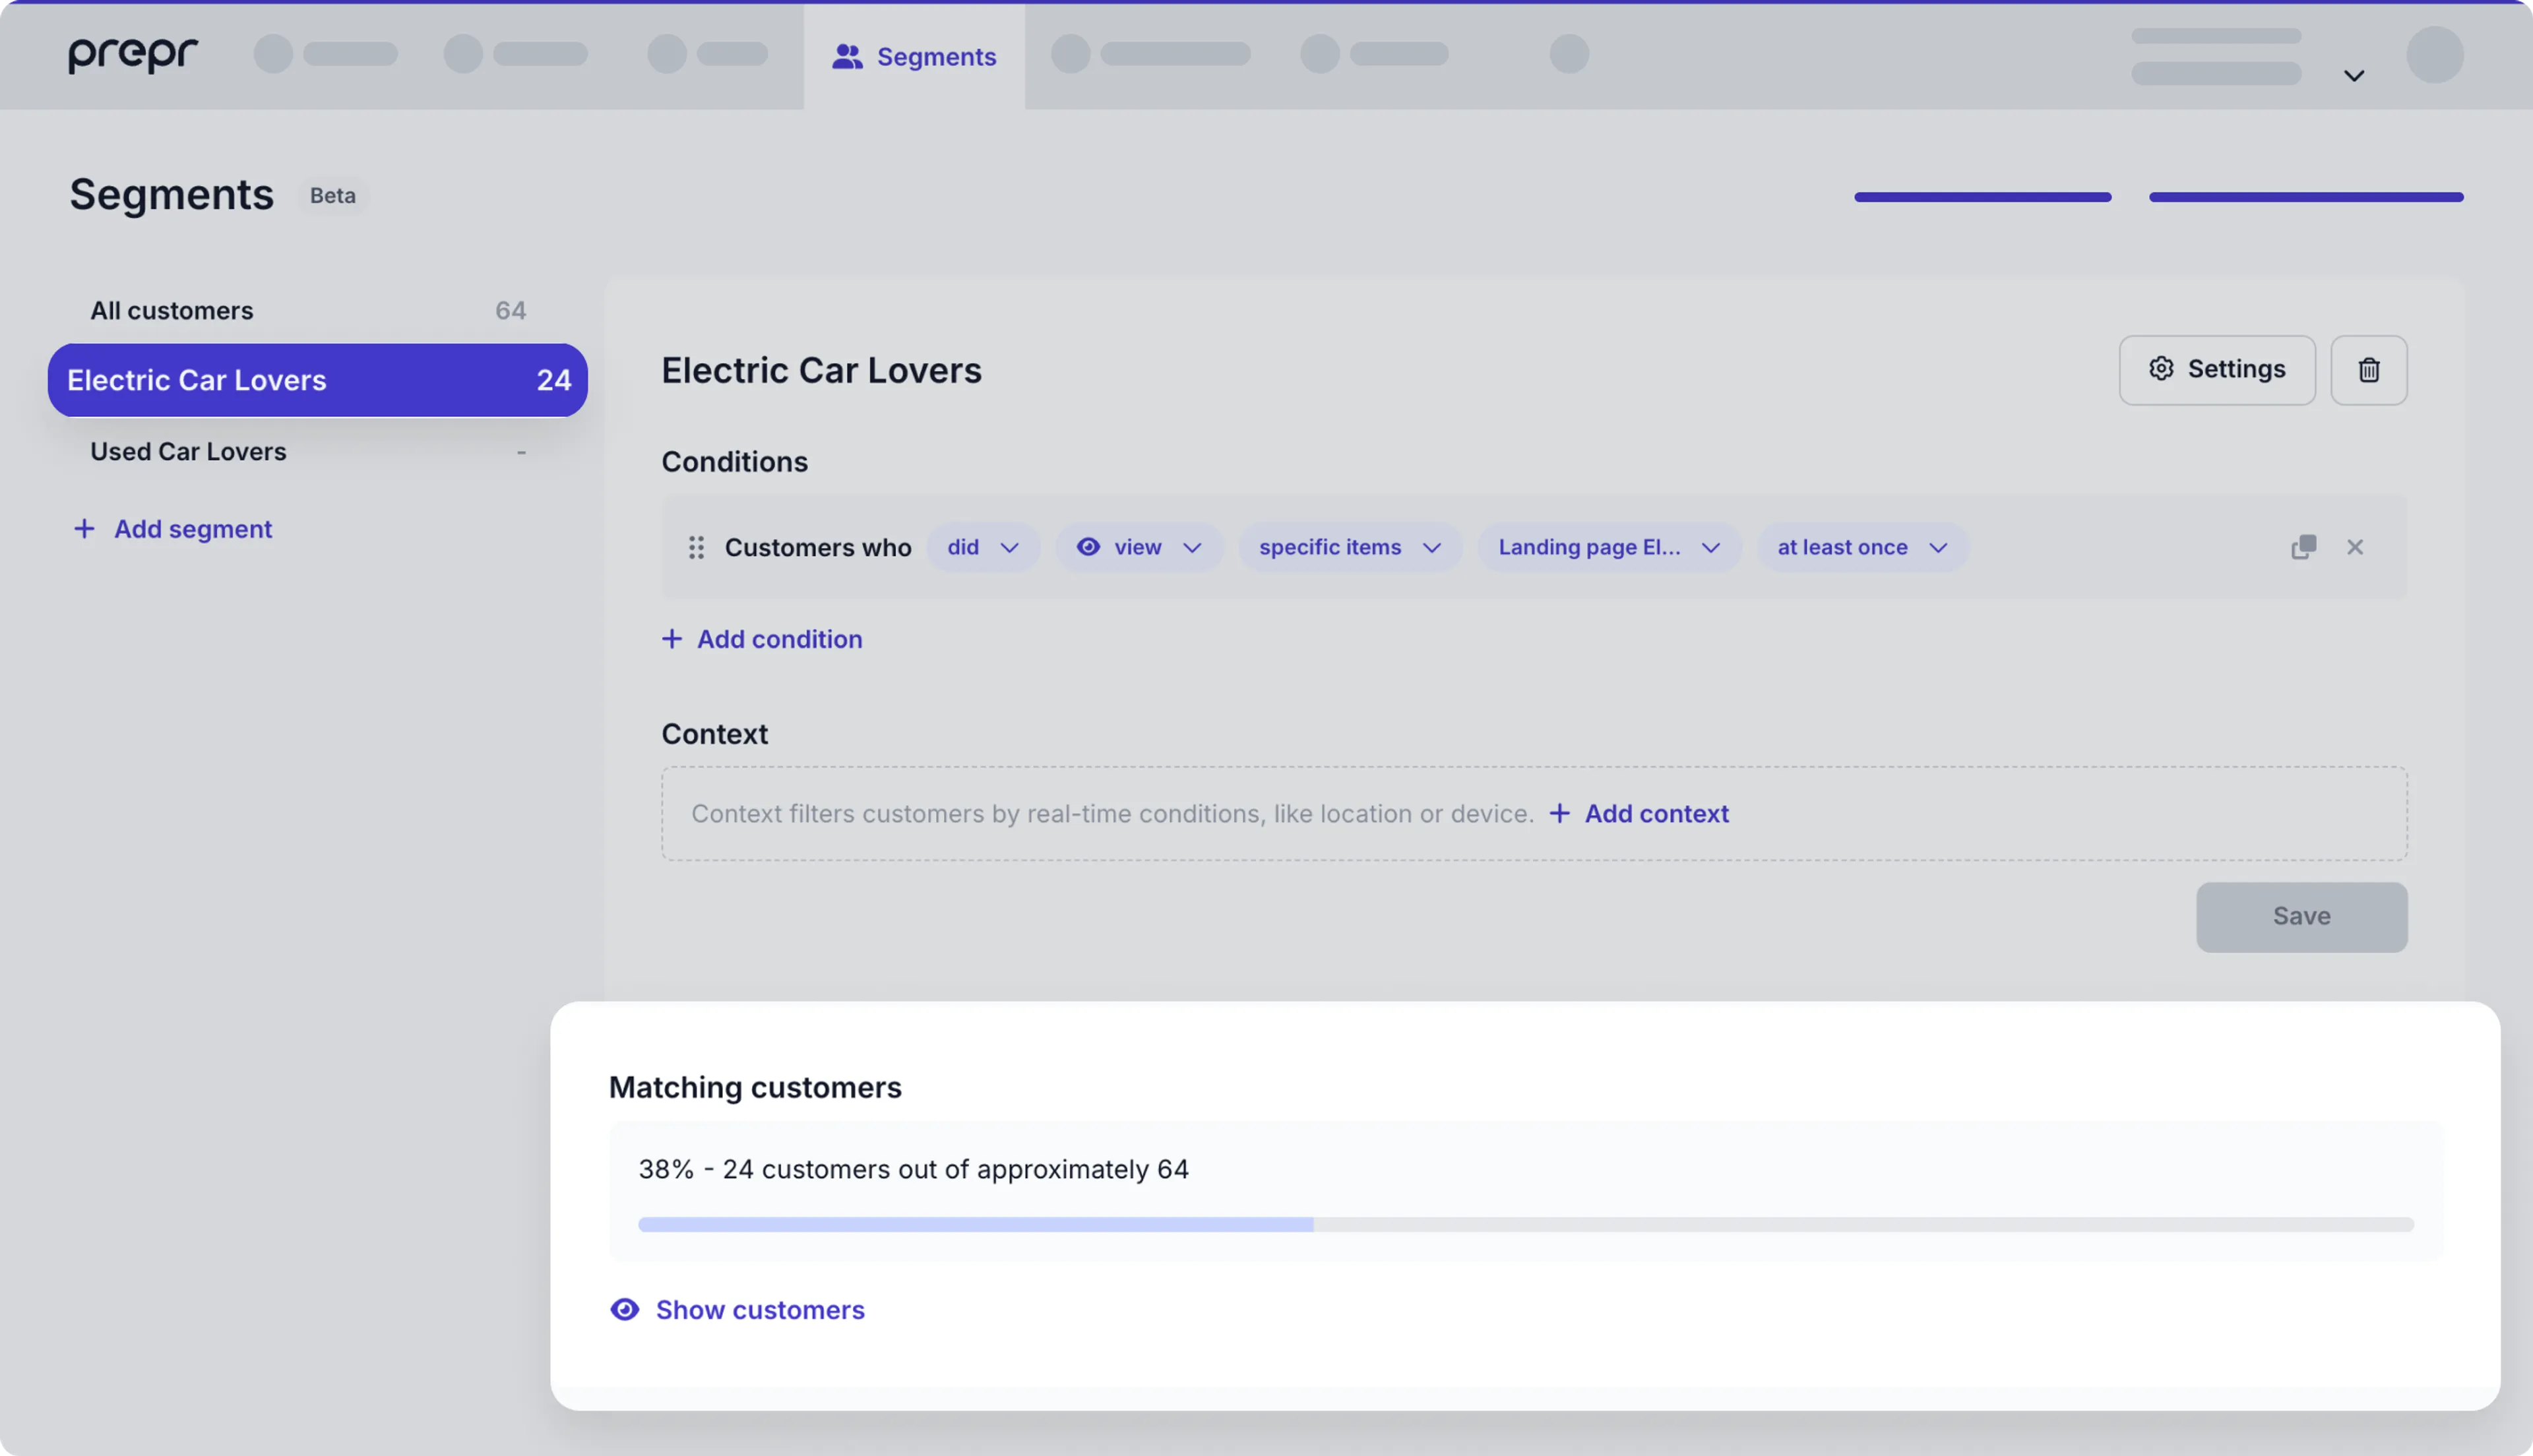Toggle the eye icon next to Show customers
Viewport: 2533px width, 1456px height.
[624, 1309]
